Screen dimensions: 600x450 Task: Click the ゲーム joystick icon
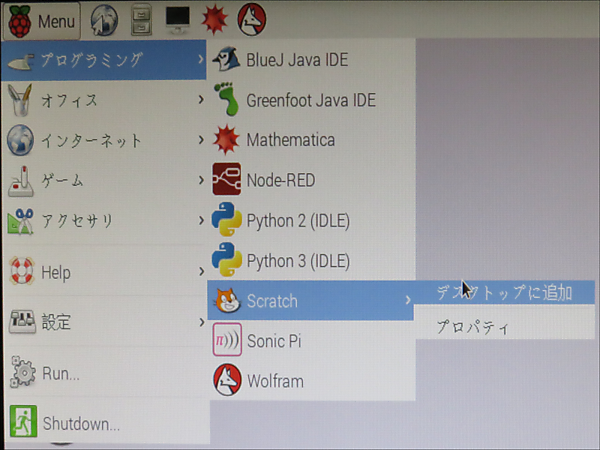click(21, 181)
